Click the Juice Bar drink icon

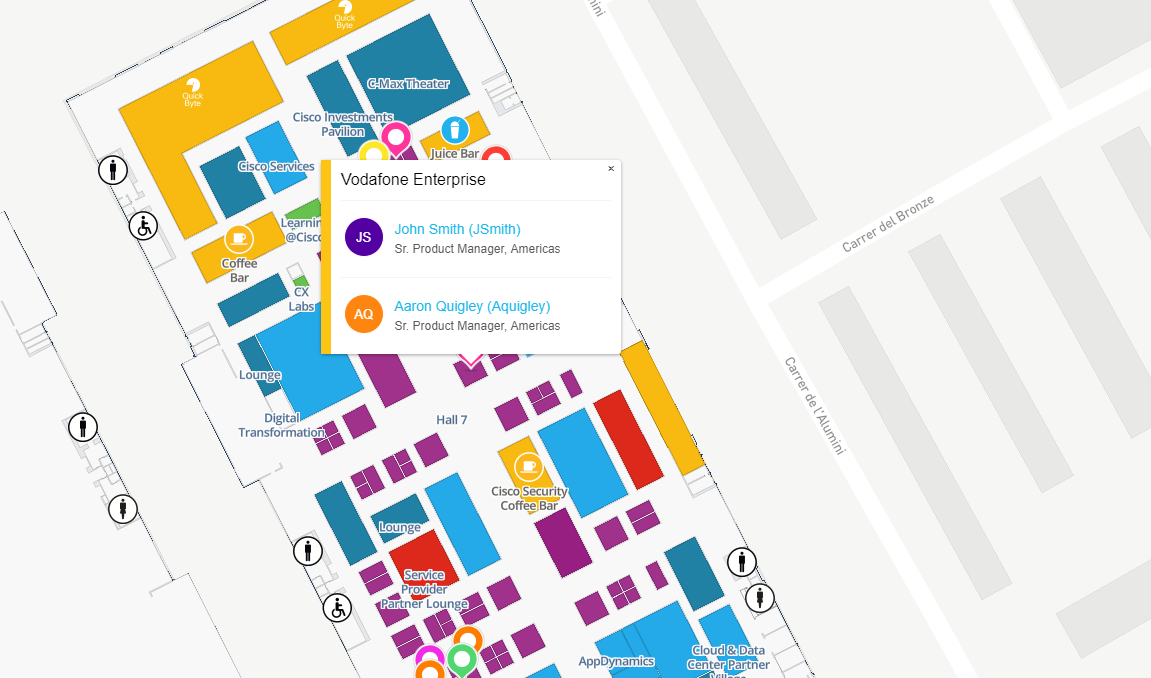454,131
